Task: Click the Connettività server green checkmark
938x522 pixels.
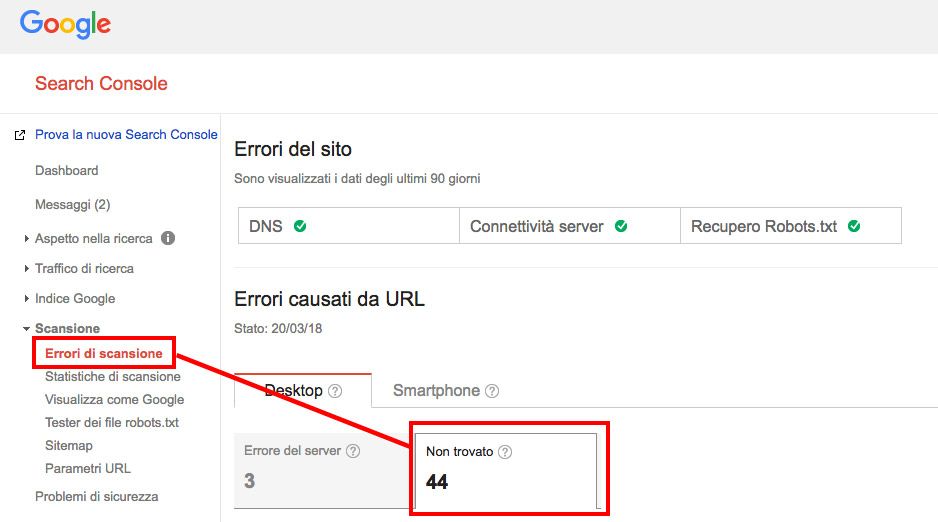Action: [x=621, y=226]
